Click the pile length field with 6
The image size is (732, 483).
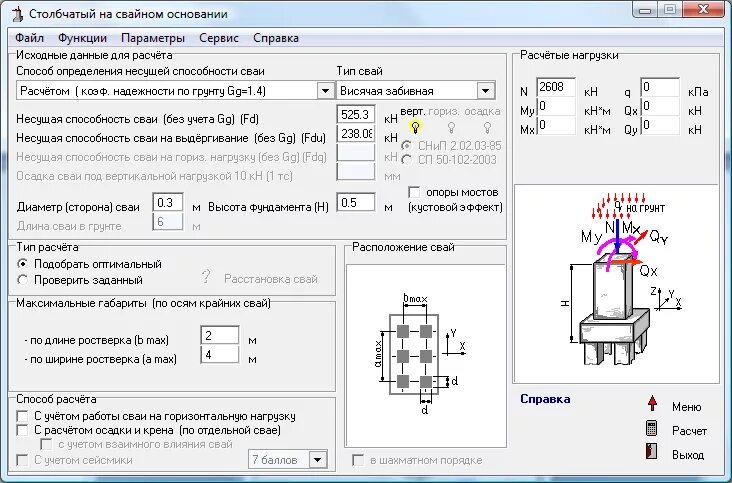(168, 222)
